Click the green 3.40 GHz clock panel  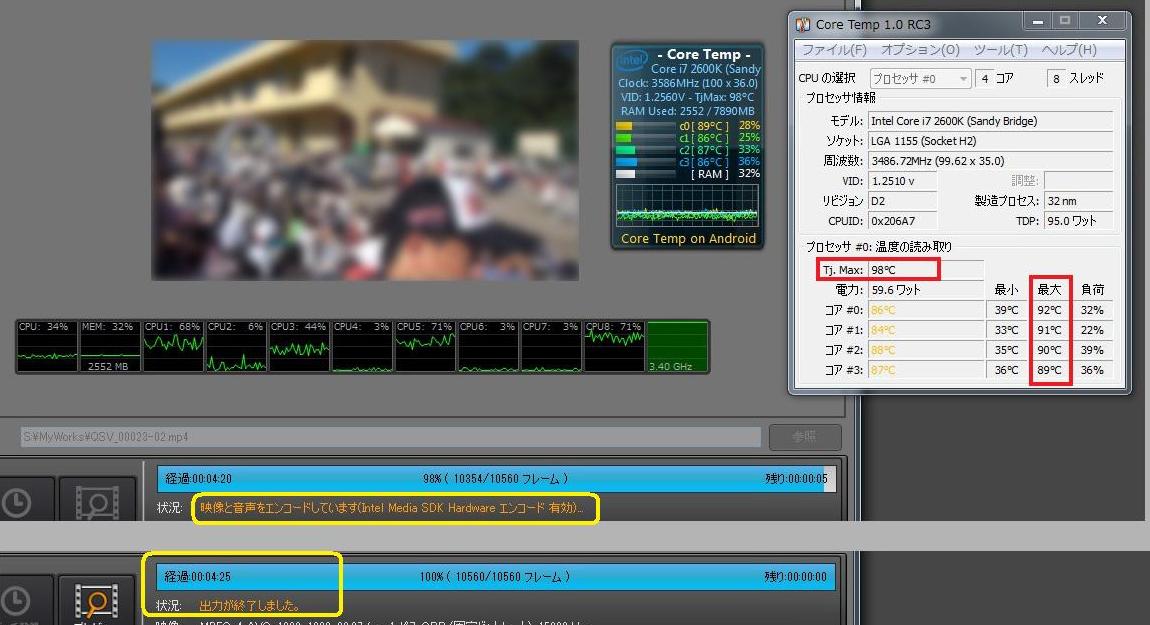point(677,346)
